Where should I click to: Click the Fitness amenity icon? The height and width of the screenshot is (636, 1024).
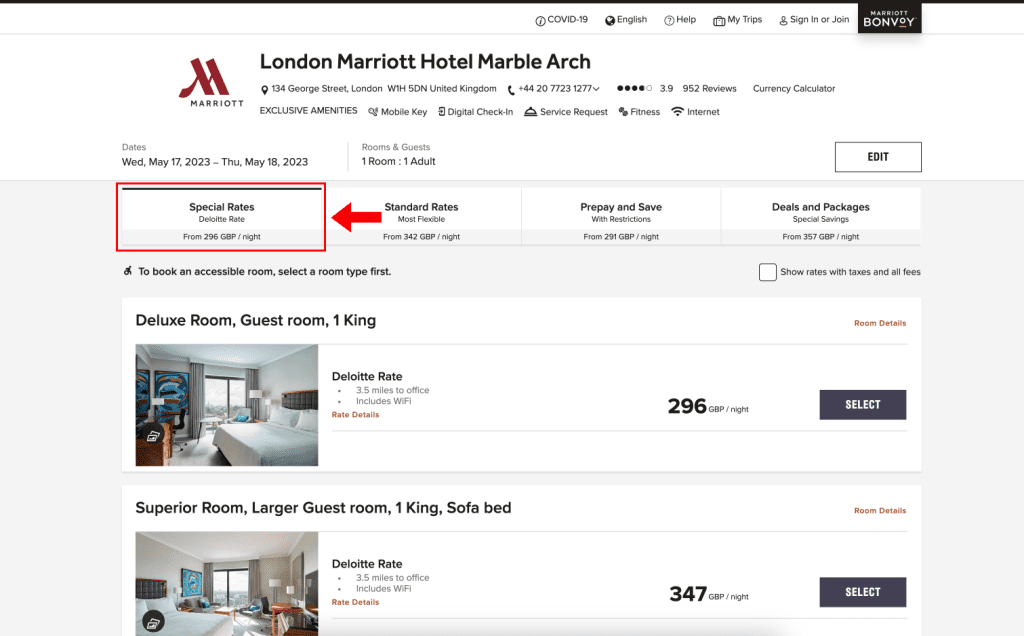click(623, 112)
